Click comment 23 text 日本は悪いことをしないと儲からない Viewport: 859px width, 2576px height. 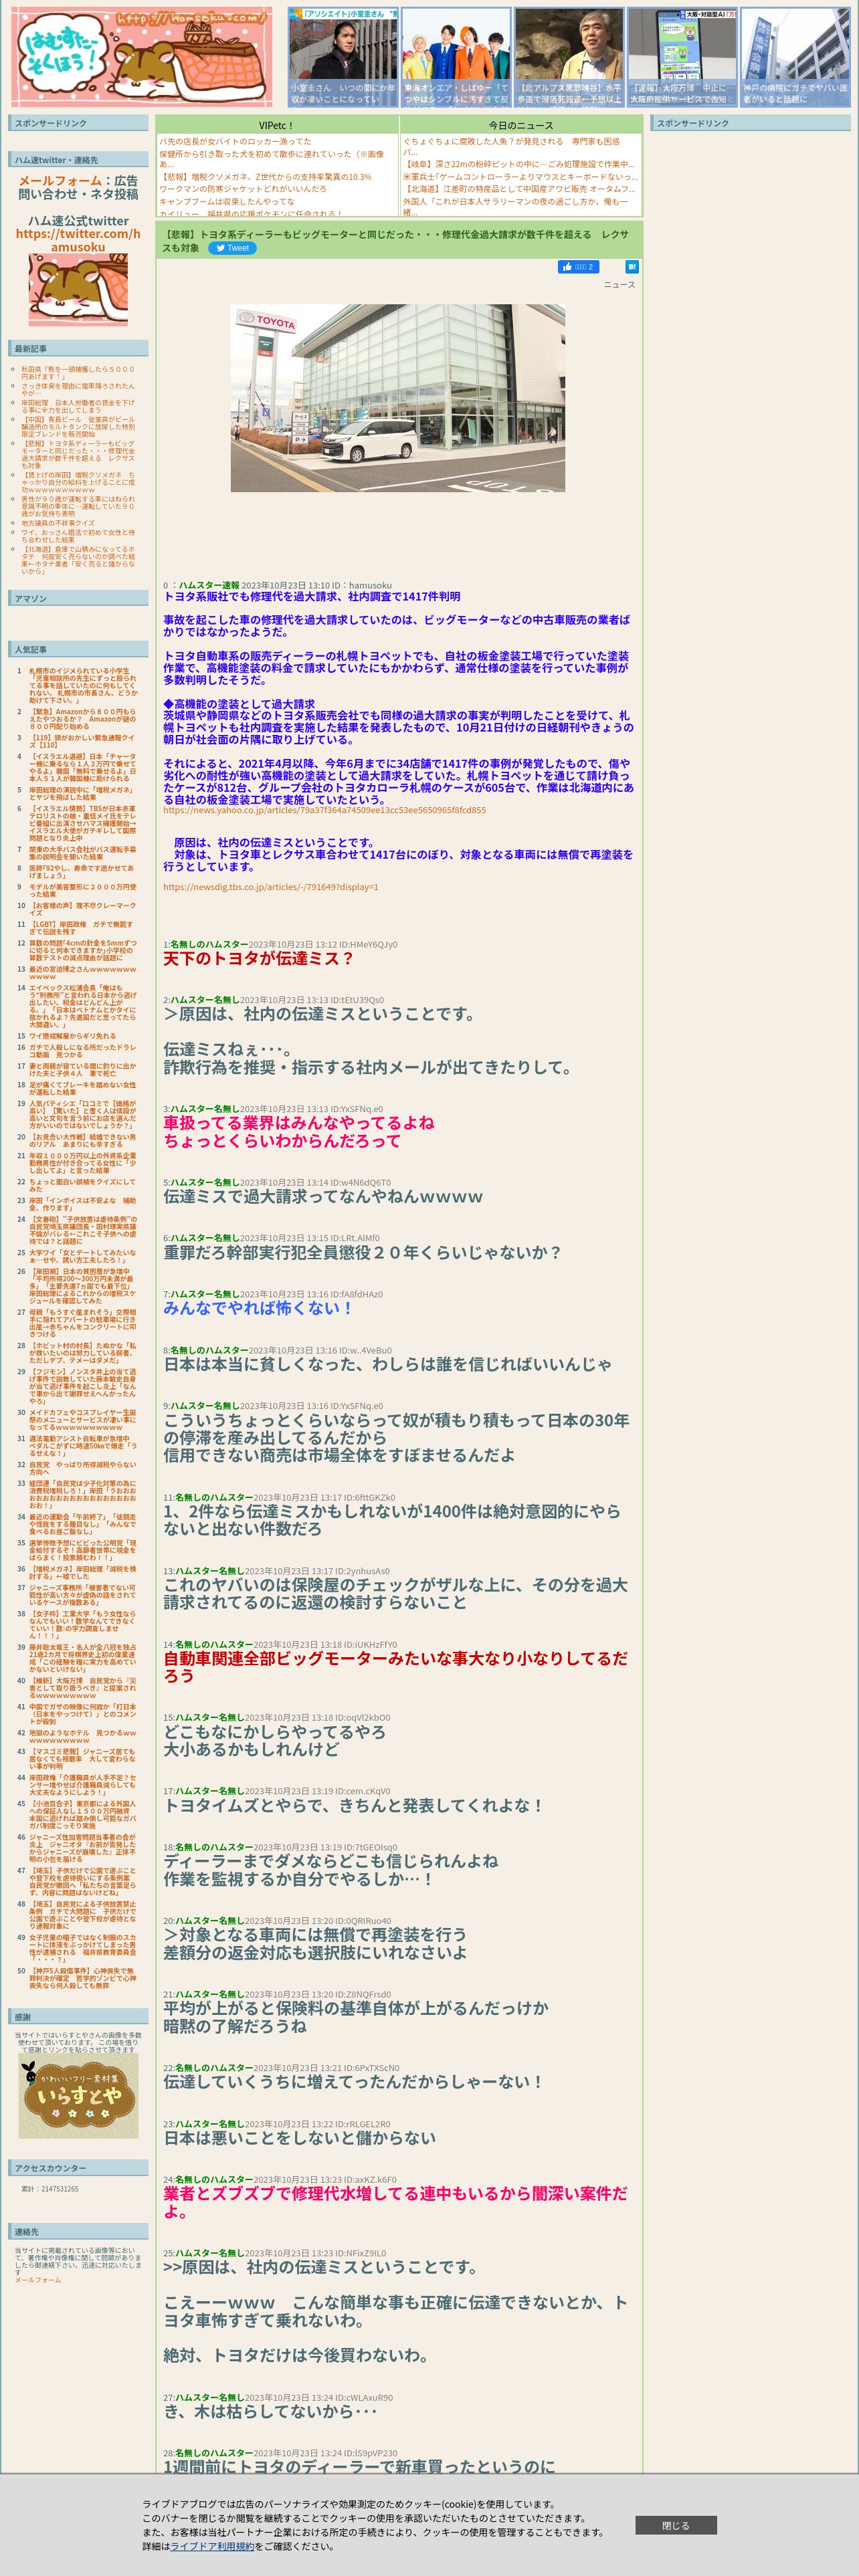coord(300,2138)
